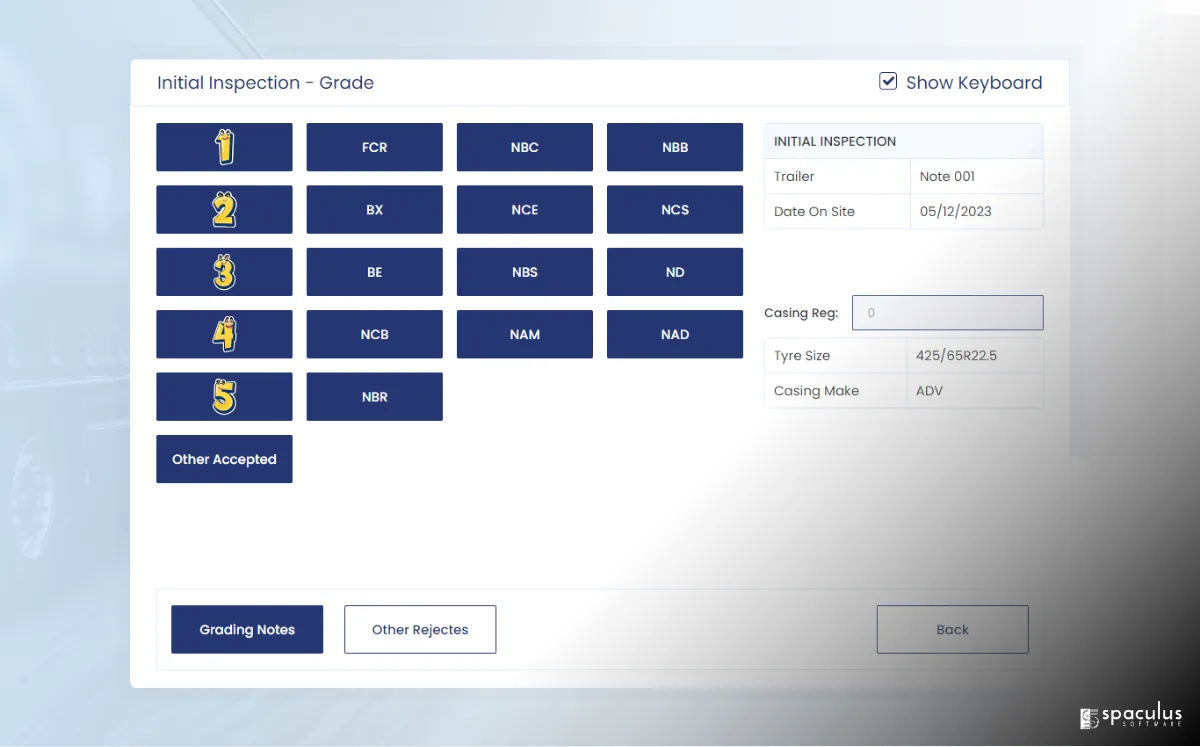Select the ND reject code
This screenshot has height=747, width=1200.
(x=675, y=272)
